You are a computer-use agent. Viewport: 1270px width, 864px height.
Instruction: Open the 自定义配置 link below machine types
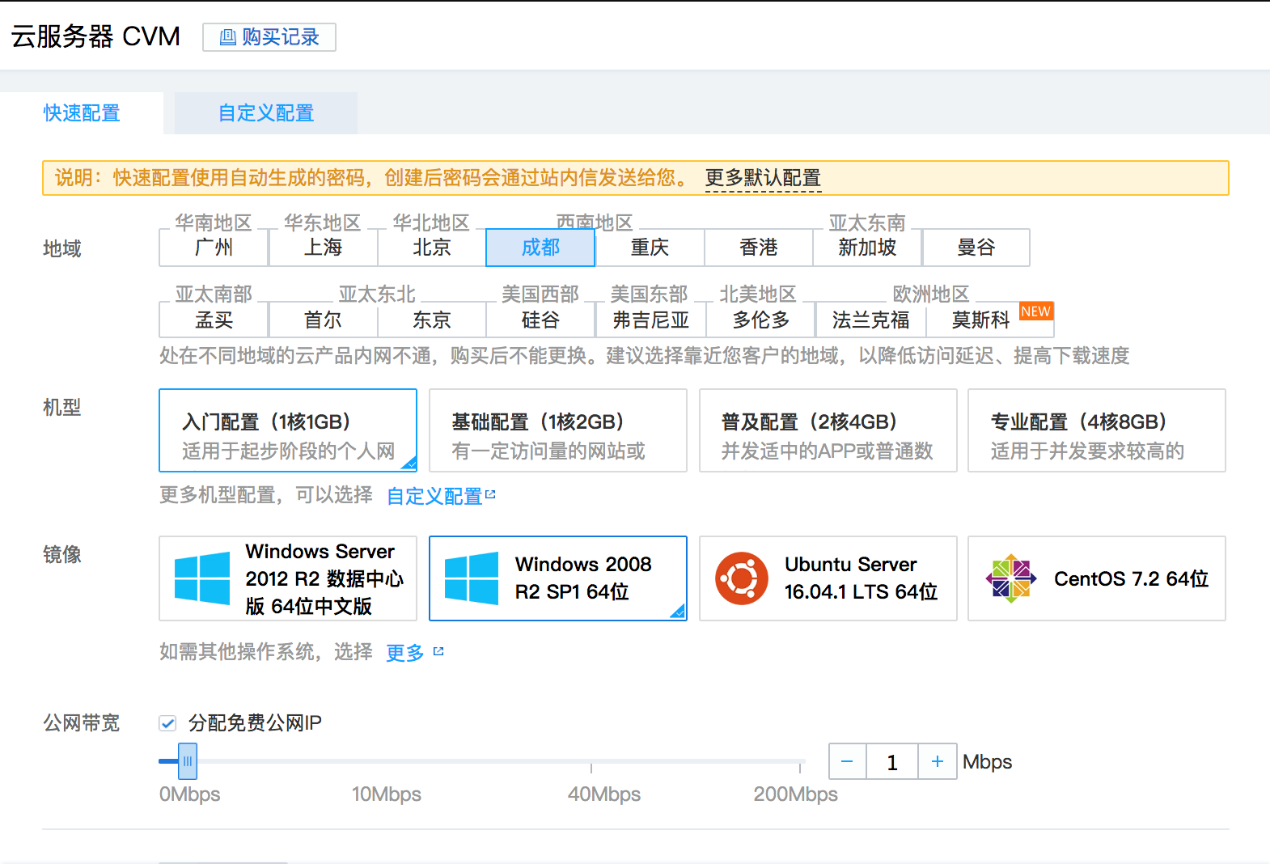(434, 495)
